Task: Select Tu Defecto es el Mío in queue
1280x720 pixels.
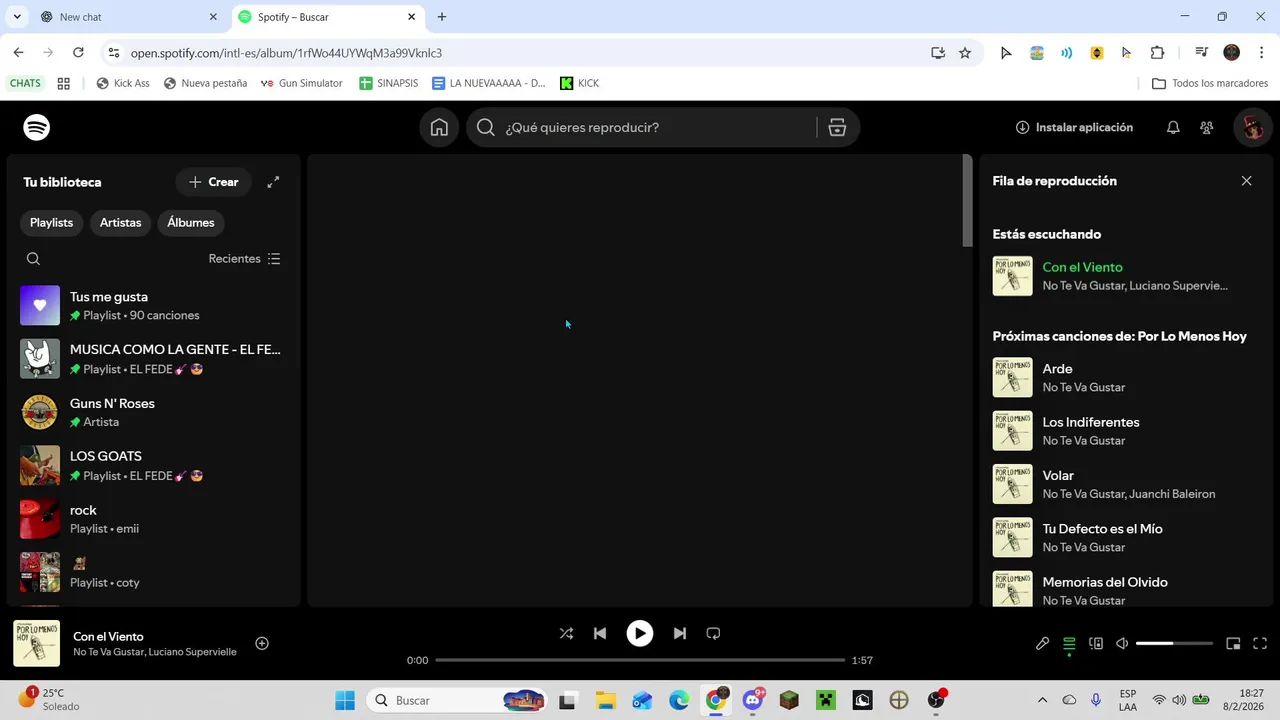Action: pos(1126,537)
